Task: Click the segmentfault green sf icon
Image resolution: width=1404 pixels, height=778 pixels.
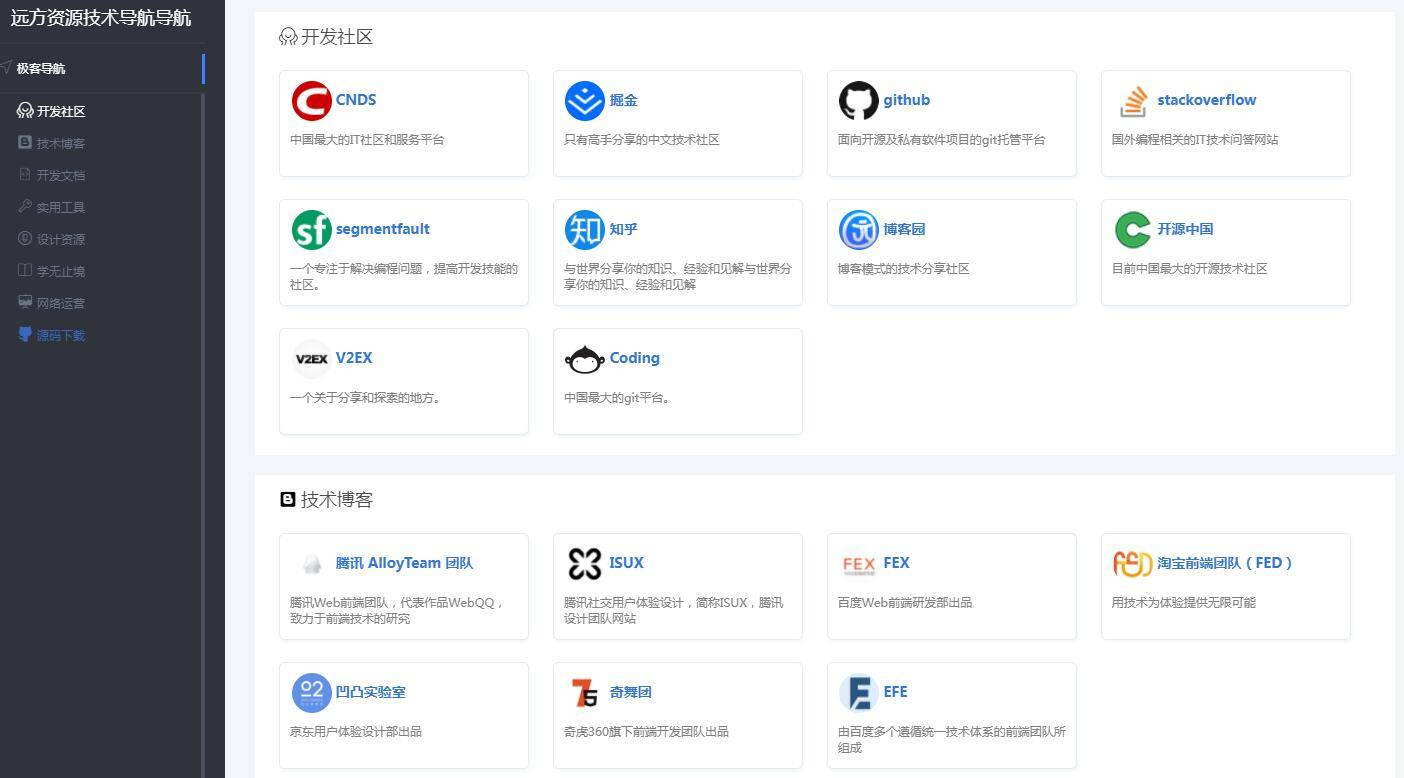Action: tap(311, 230)
